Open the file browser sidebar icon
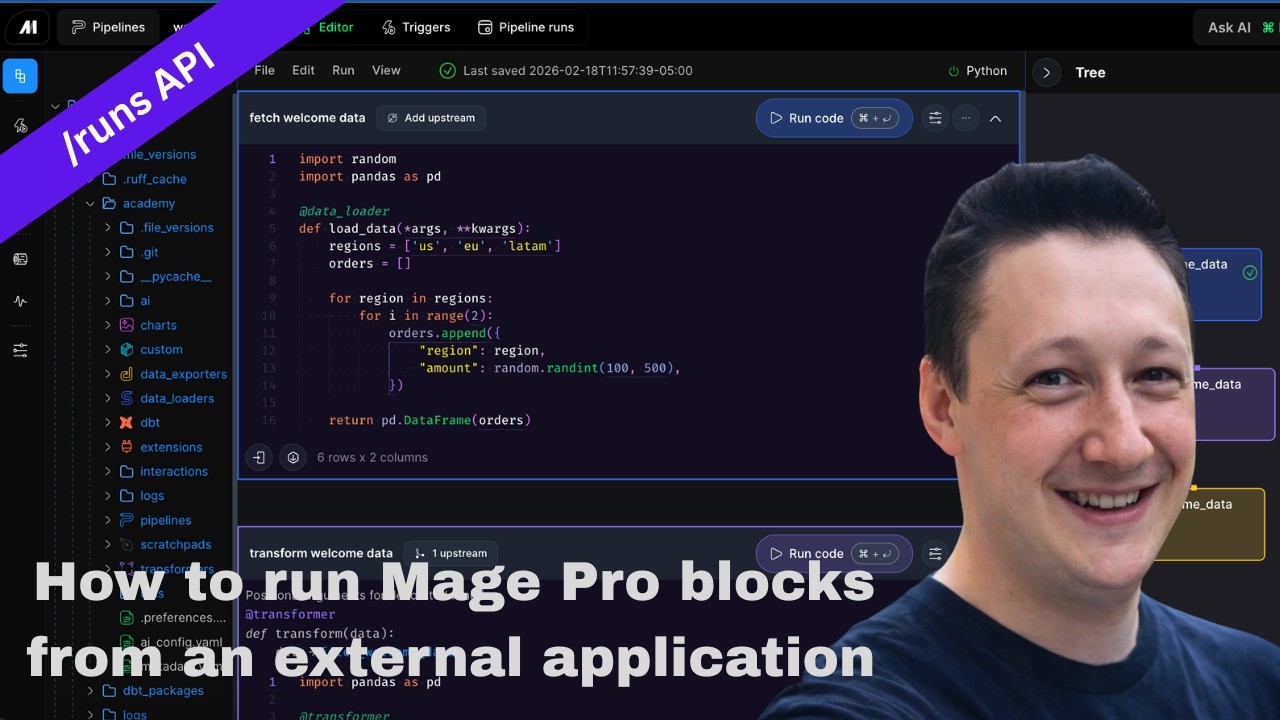The width and height of the screenshot is (1280, 720). [x=20, y=76]
